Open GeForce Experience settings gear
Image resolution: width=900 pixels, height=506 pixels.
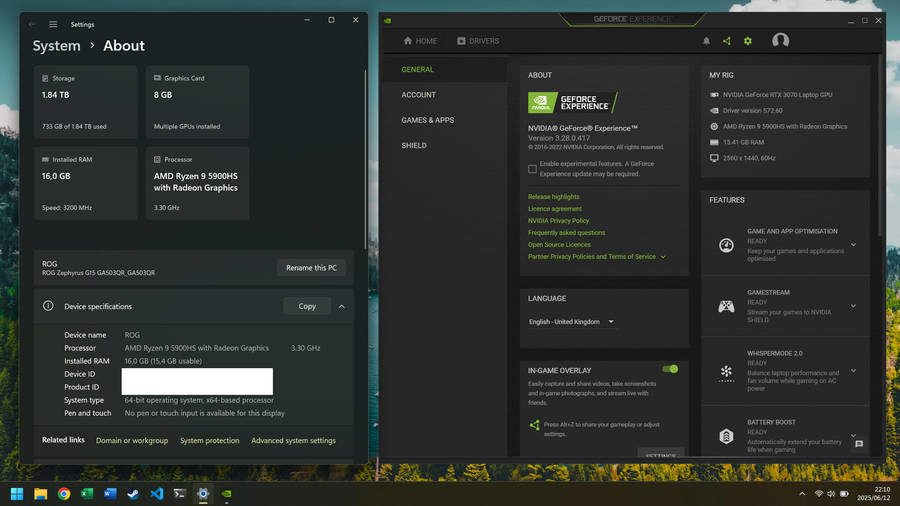(x=747, y=41)
